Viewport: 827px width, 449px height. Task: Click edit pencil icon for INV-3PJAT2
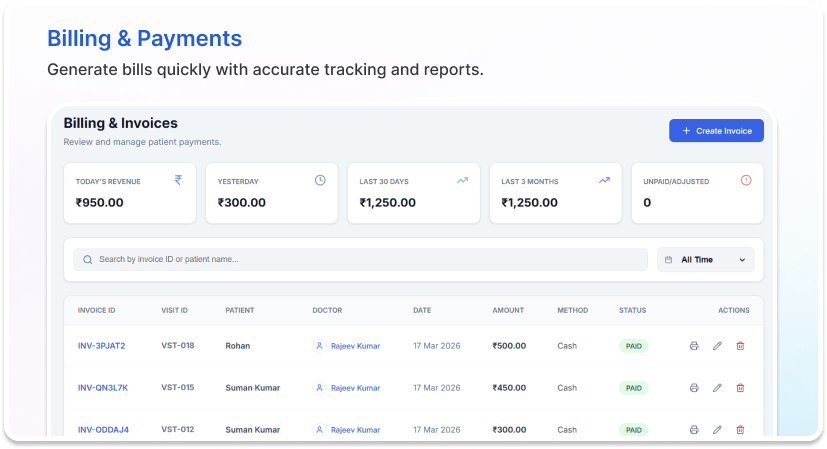coord(717,346)
